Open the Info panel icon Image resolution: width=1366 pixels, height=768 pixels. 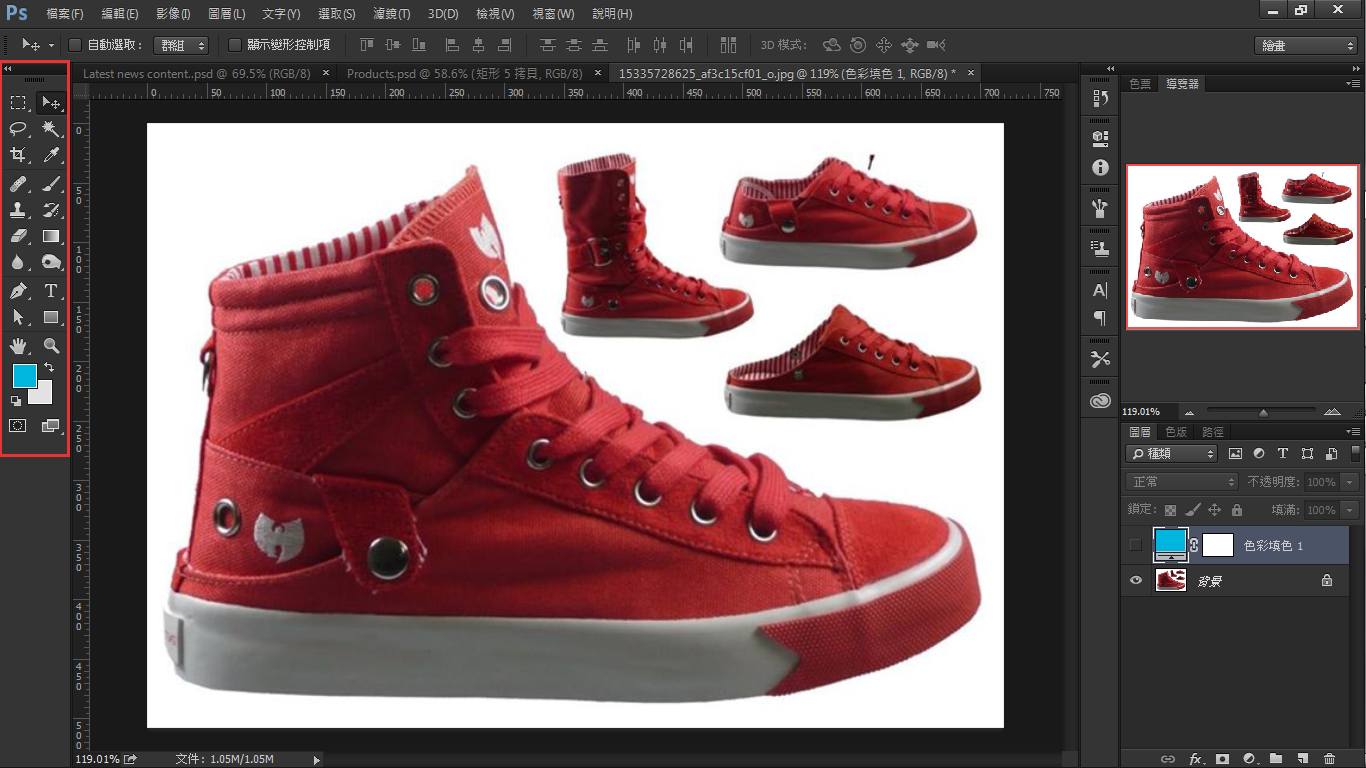1100,168
